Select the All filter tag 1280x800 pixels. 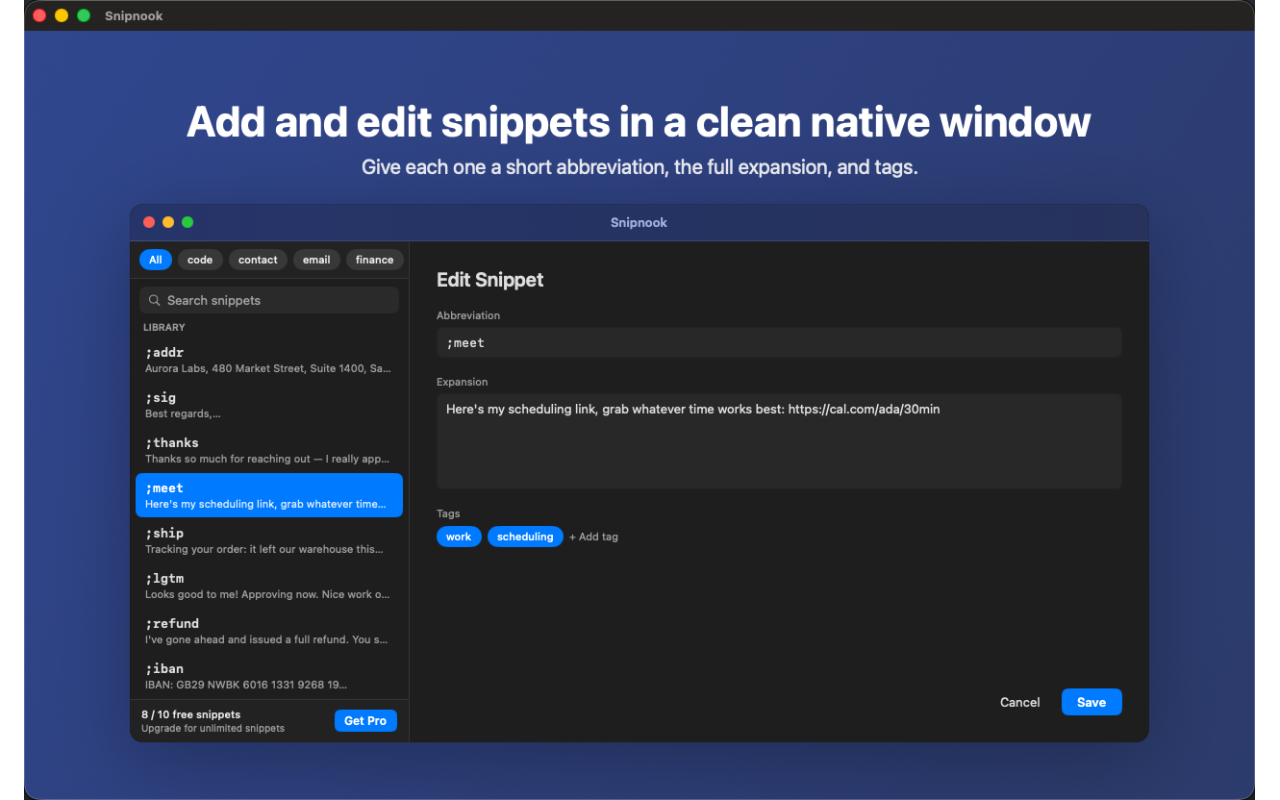(x=155, y=260)
